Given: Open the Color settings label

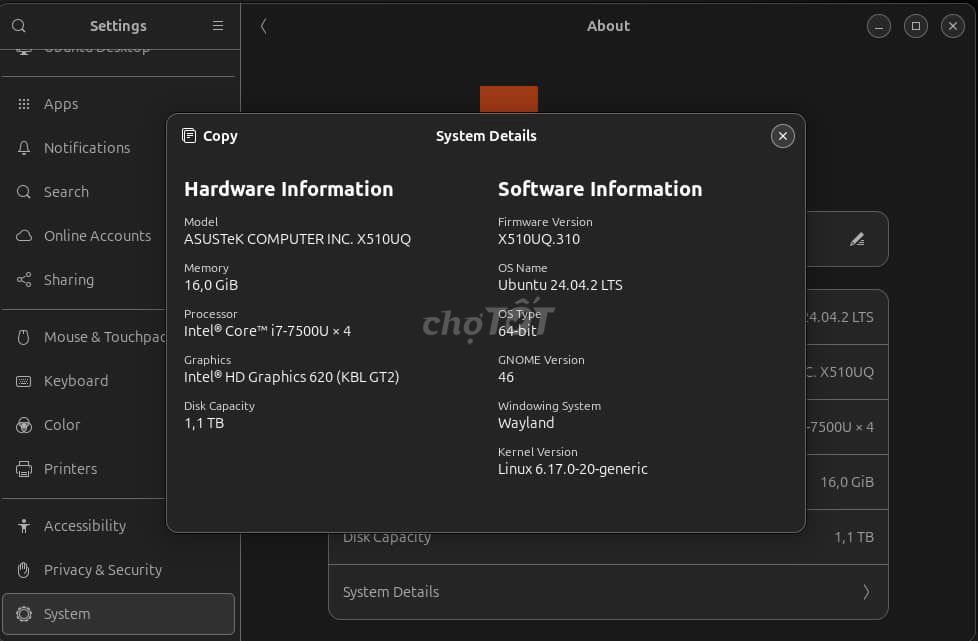Looking at the screenshot, I should coord(62,425).
